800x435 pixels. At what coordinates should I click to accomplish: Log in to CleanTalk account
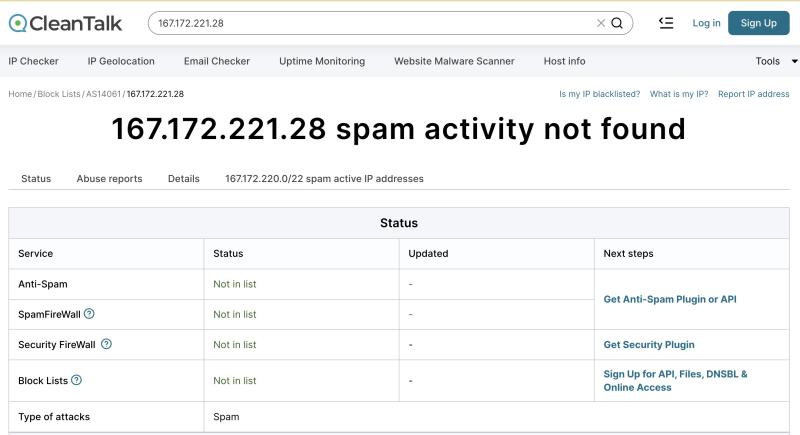(706, 23)
